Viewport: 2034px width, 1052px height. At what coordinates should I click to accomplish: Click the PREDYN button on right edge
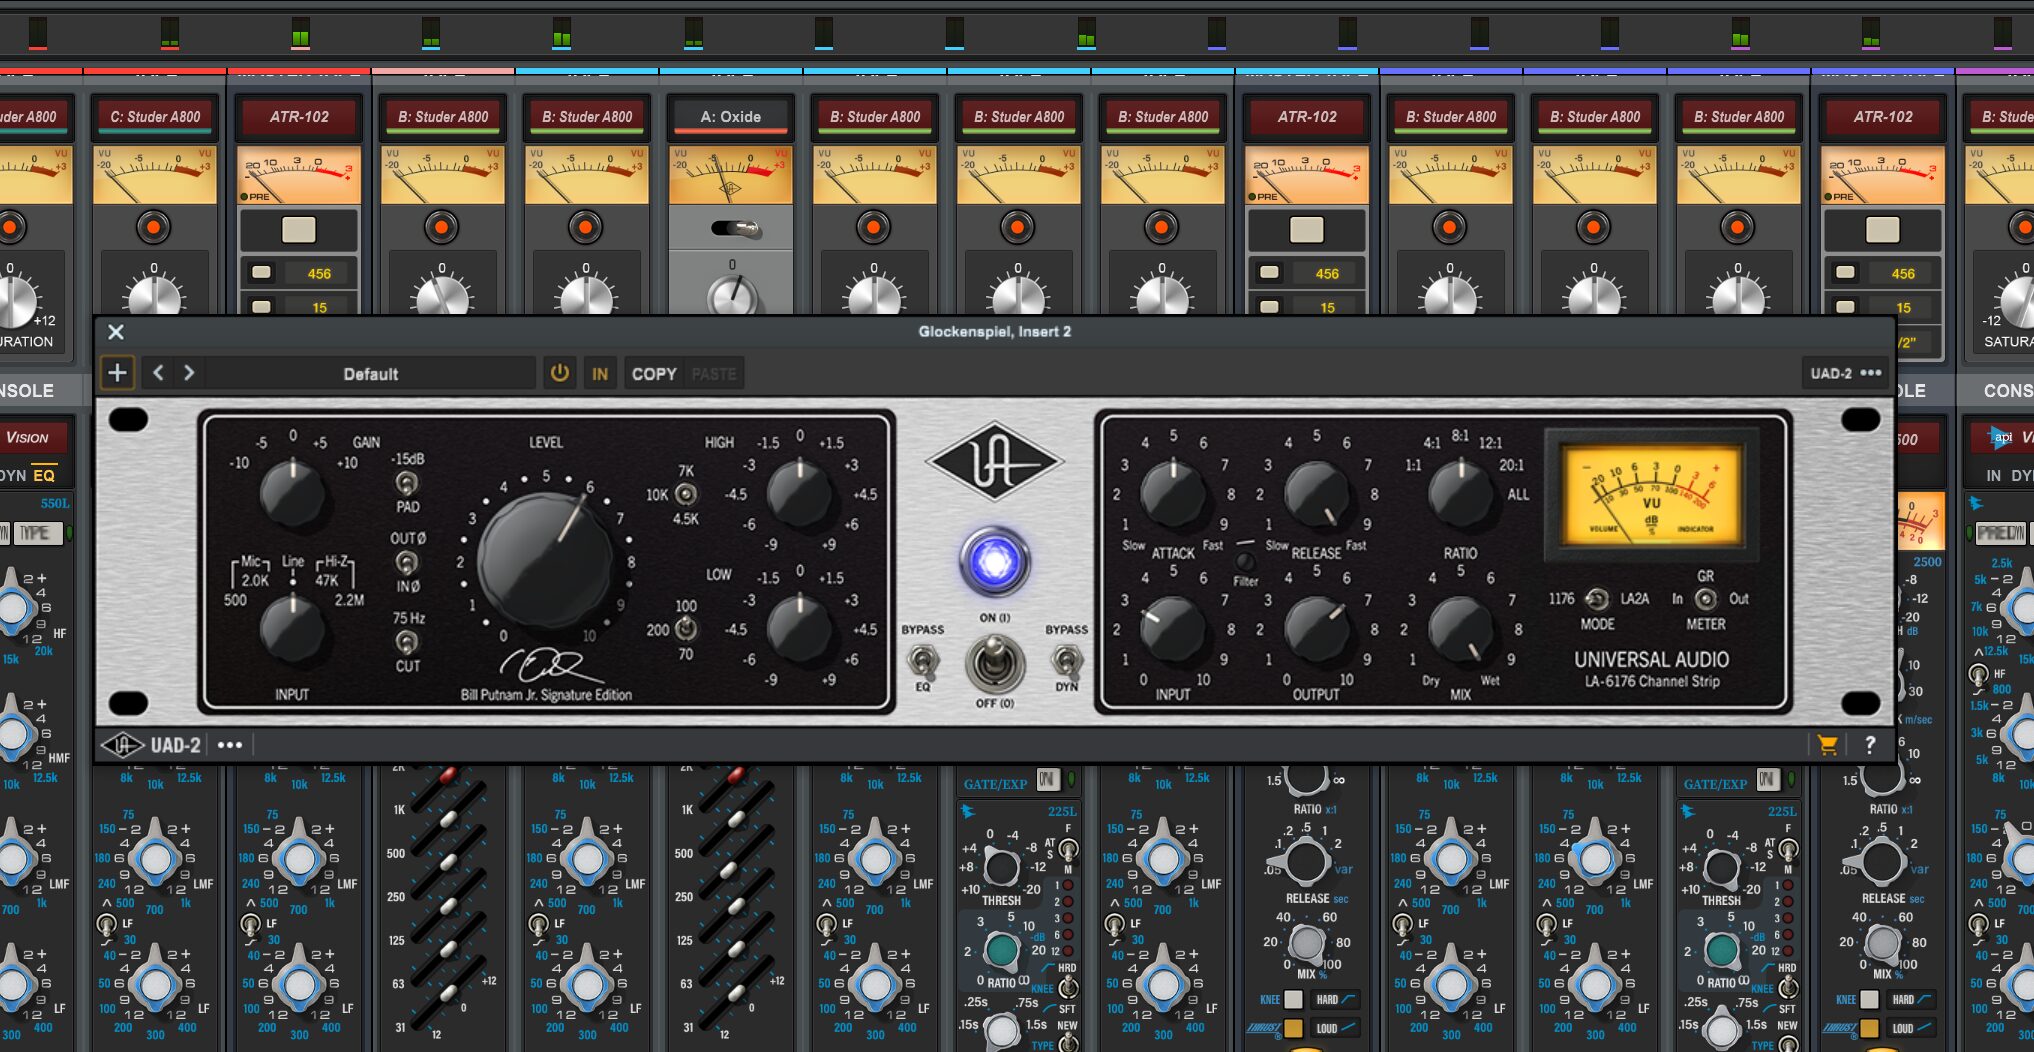[2000, 533]
